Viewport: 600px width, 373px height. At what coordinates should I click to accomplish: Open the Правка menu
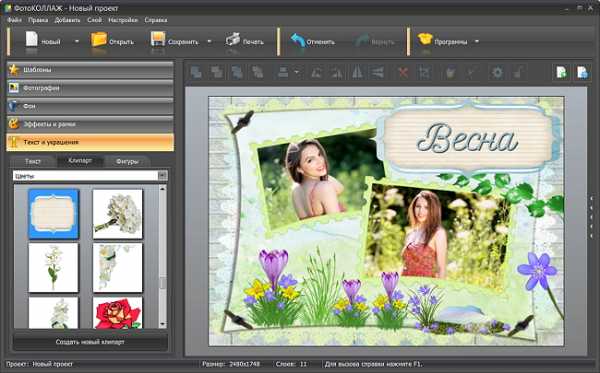38,20
